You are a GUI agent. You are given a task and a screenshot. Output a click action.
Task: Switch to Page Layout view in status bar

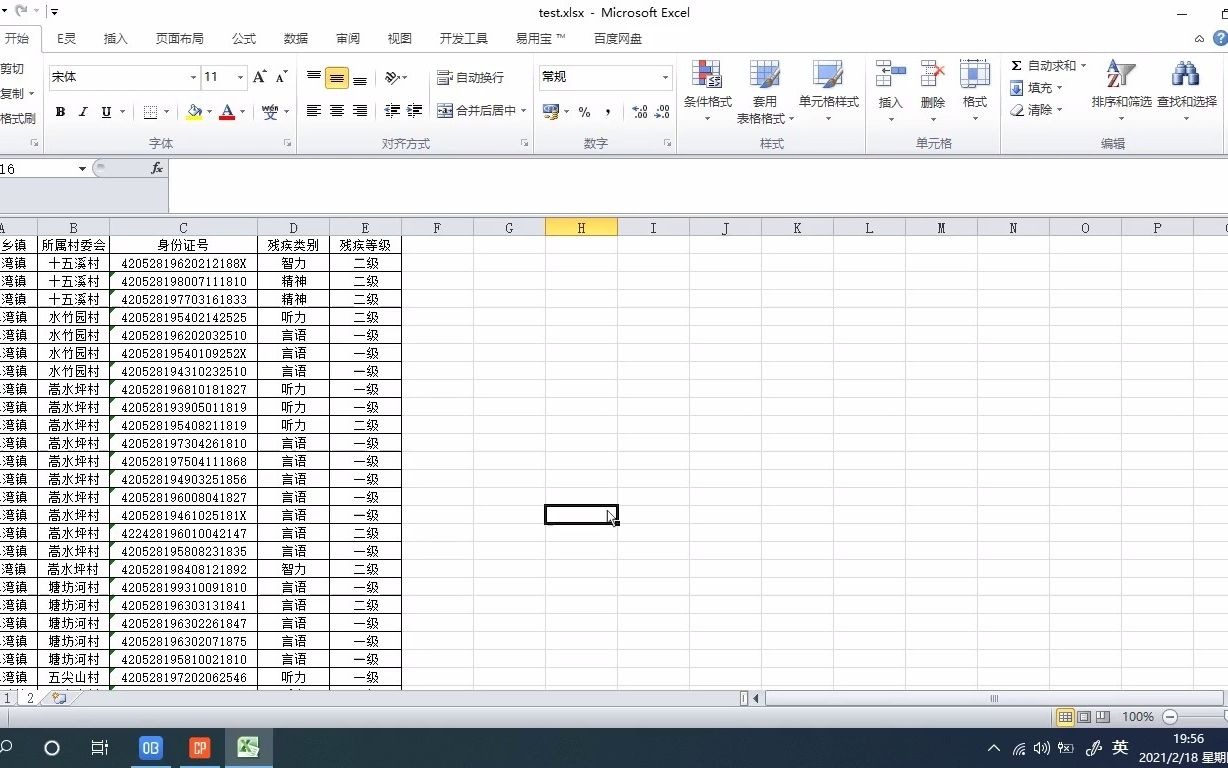point(1084,717)
